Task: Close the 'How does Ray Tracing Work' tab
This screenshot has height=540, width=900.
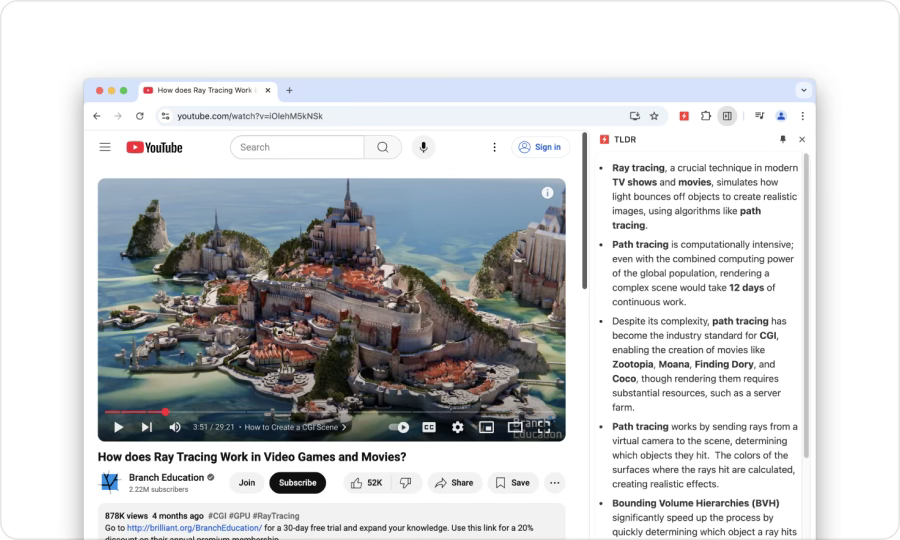Action: point(267,90)
